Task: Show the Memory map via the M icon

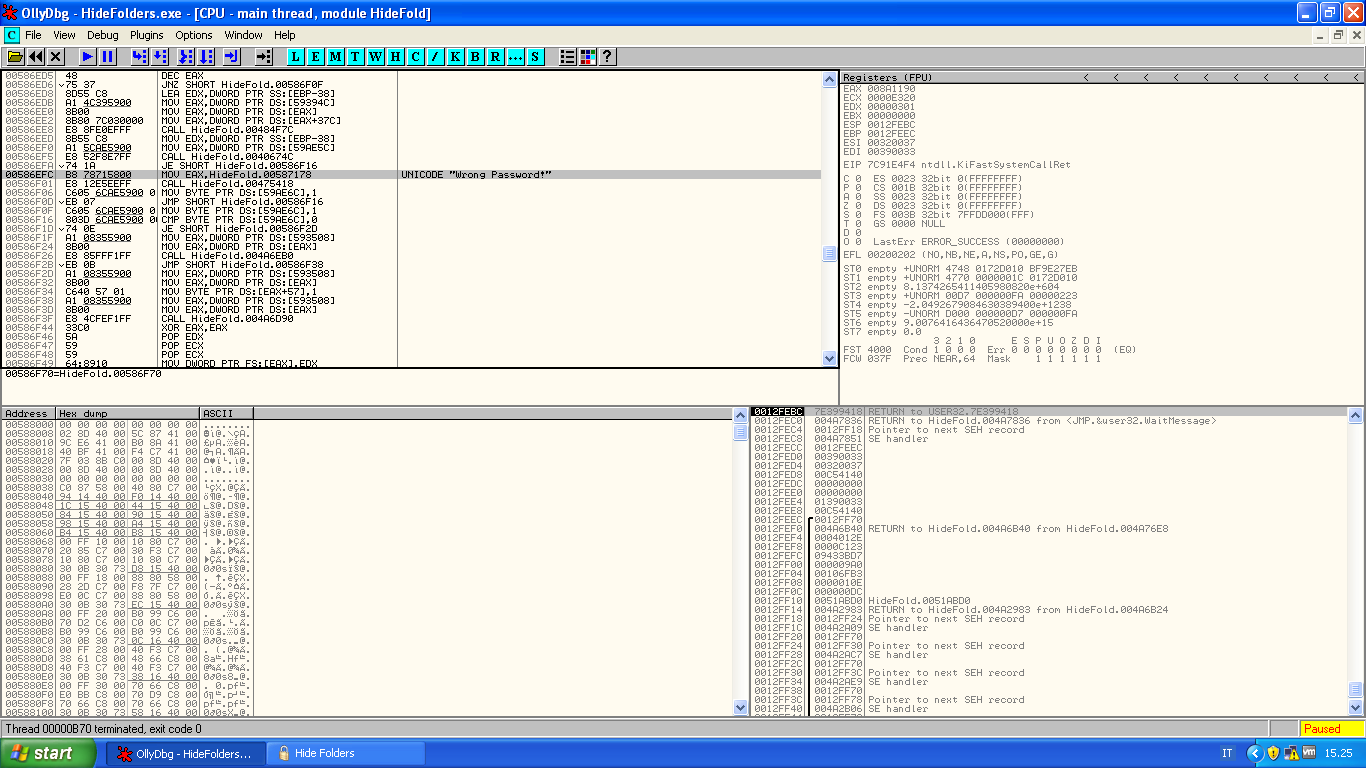Action: tap(336, 57)
